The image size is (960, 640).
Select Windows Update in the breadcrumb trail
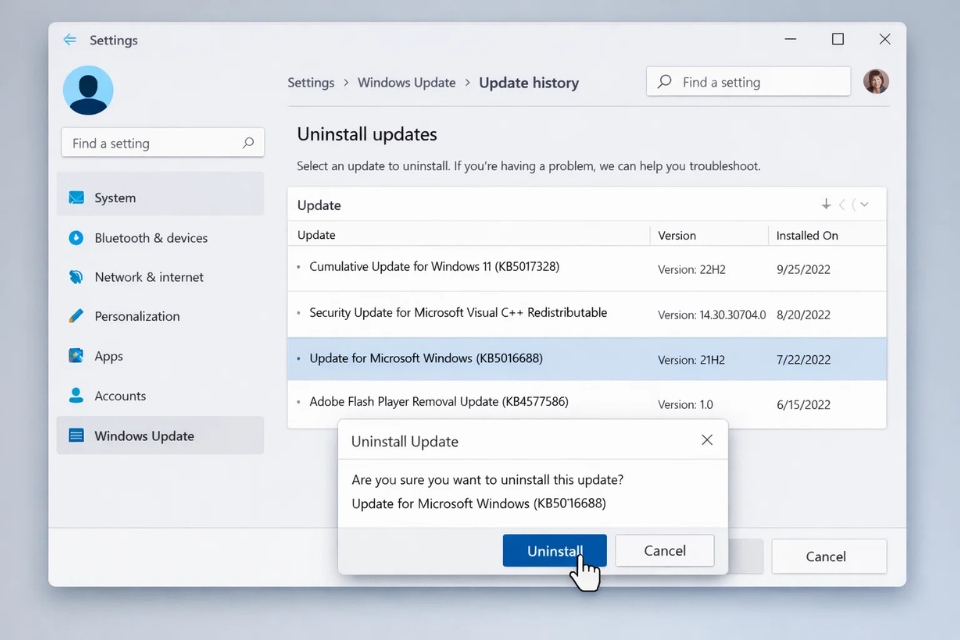(407, 83)
